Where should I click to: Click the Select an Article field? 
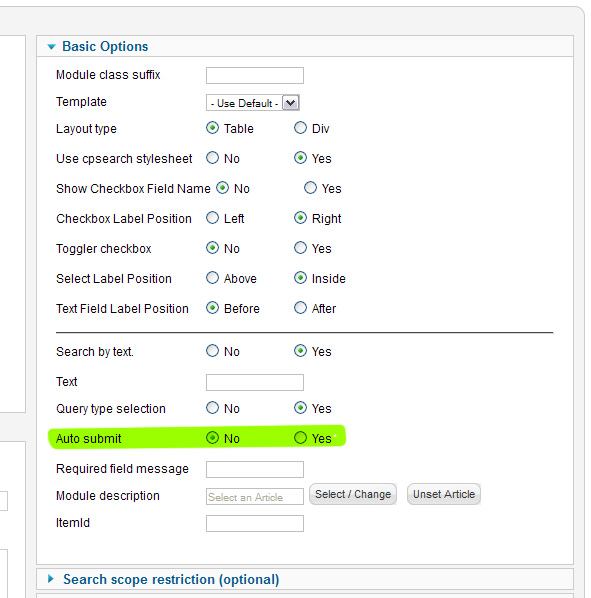coord(255,497)
